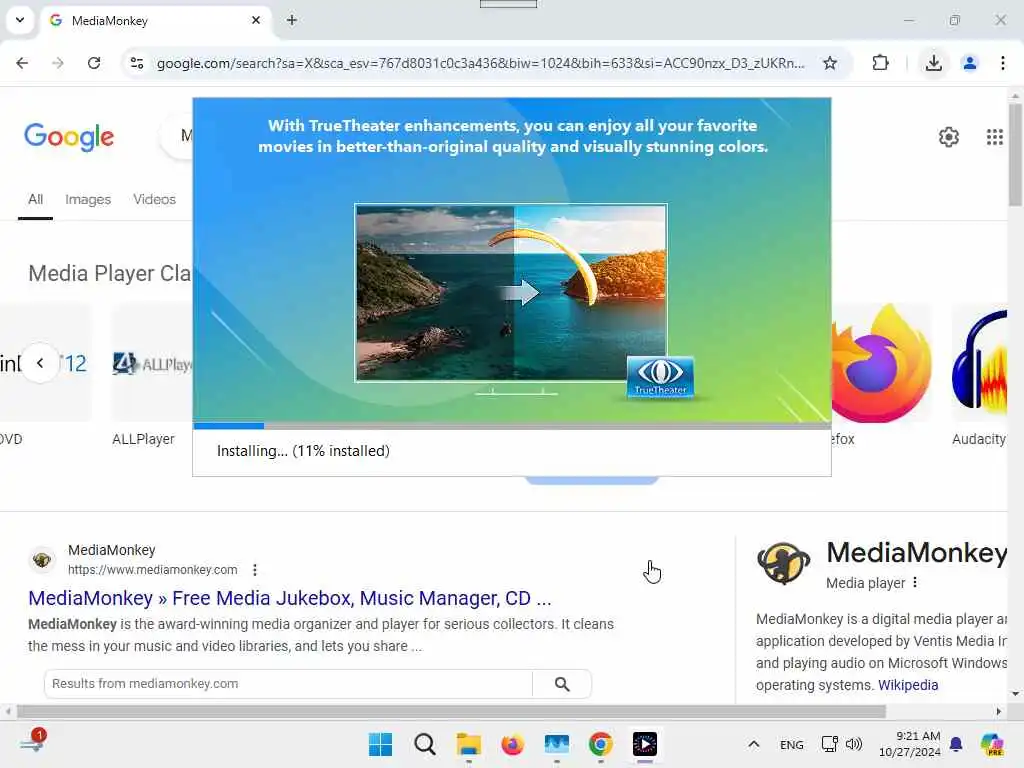Click the installer progress bar
The width and height of the screenshot is (1024, 768).
point(512,426)
